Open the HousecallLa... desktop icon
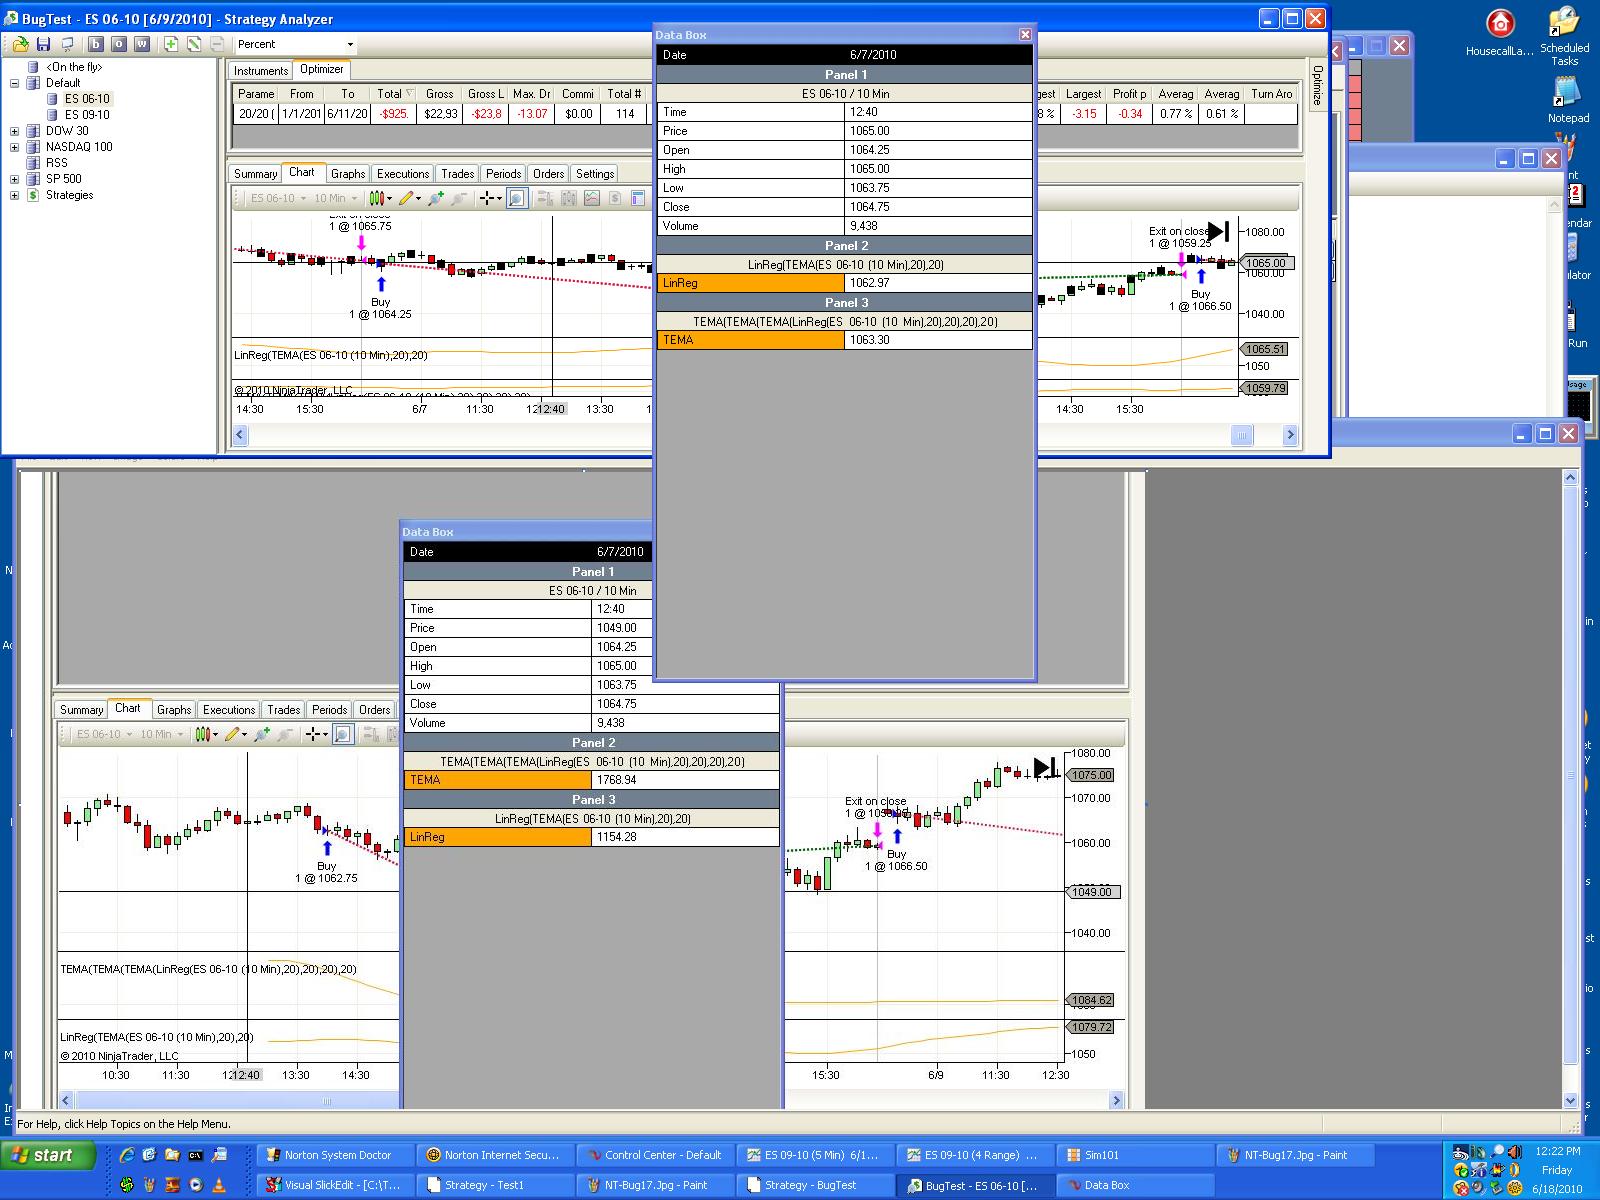Image resolution: width=1600 pixels, height=1200 pixels. pyautogui.click(x=1499, y=33)
